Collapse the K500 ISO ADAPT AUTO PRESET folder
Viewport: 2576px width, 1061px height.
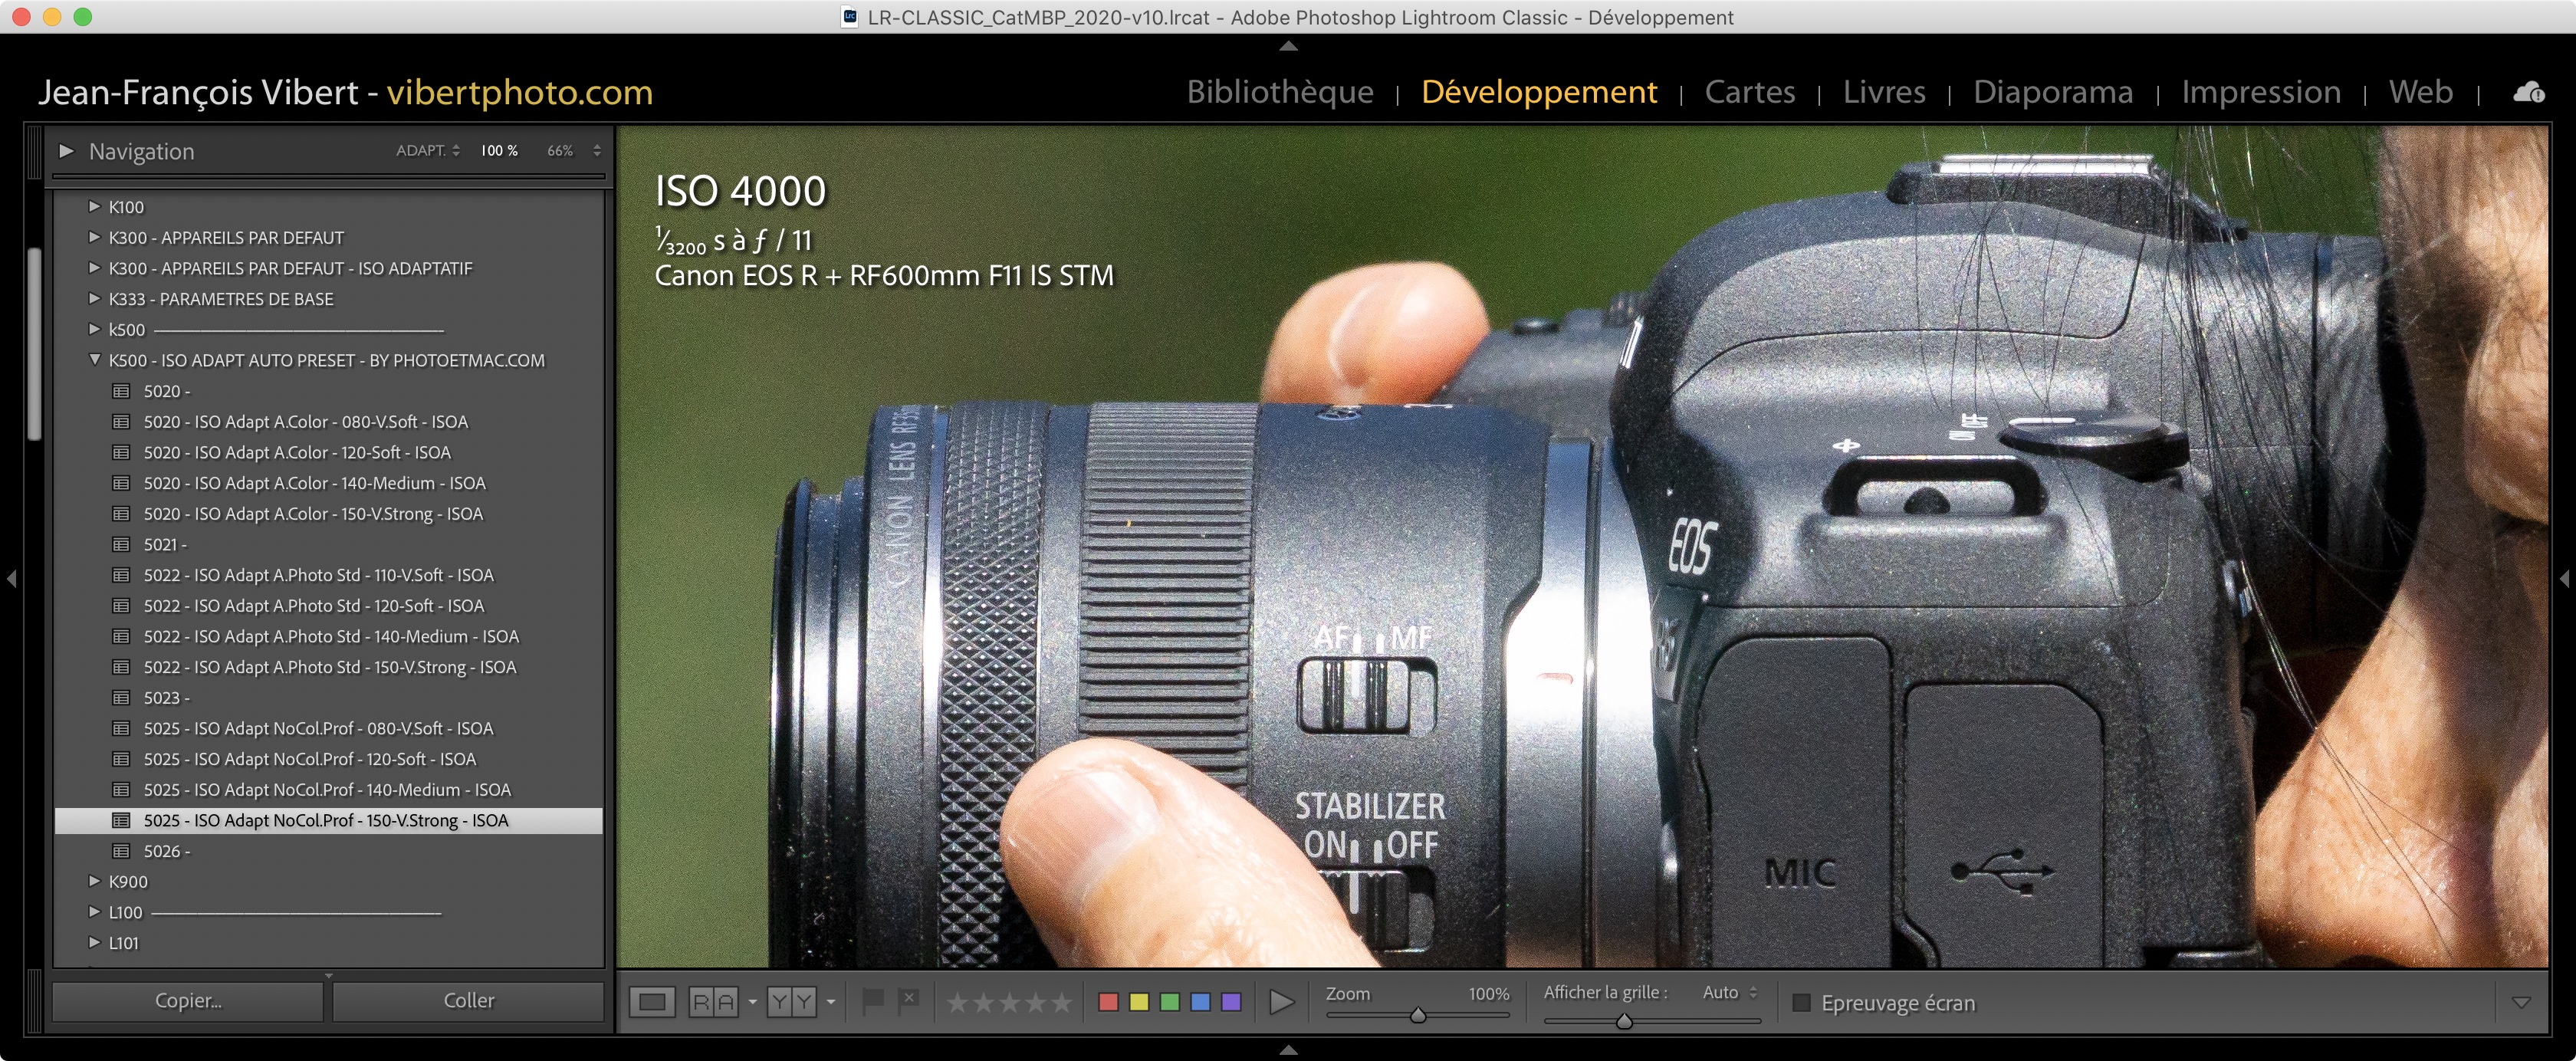click(95, 360)
